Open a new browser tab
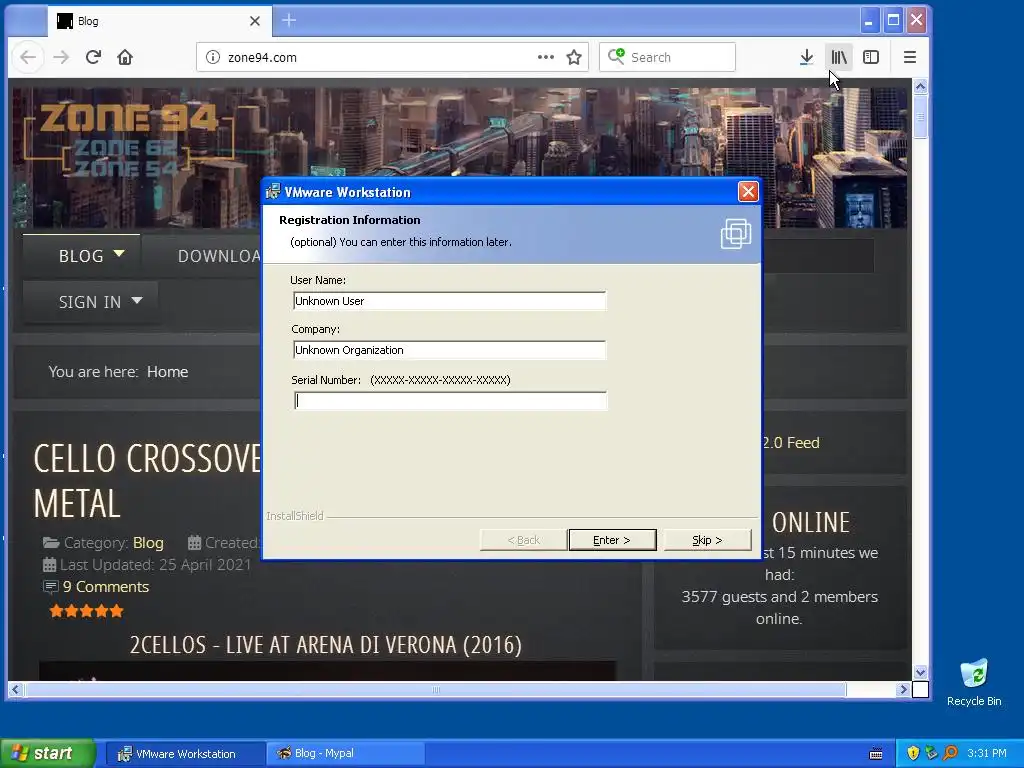 [x=289, y=20]
